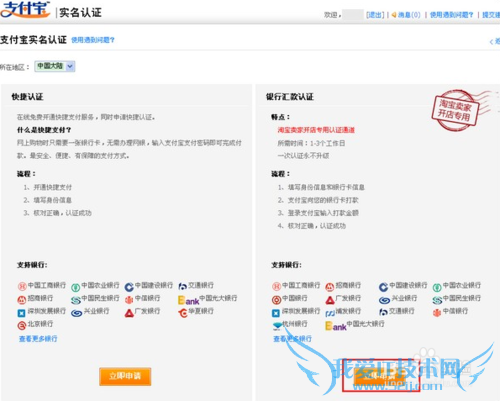Screen dimensions: 500x401
Task: Click the red 淘宝卖家开店专用认证通道 text
Action: tap(316, 130)
